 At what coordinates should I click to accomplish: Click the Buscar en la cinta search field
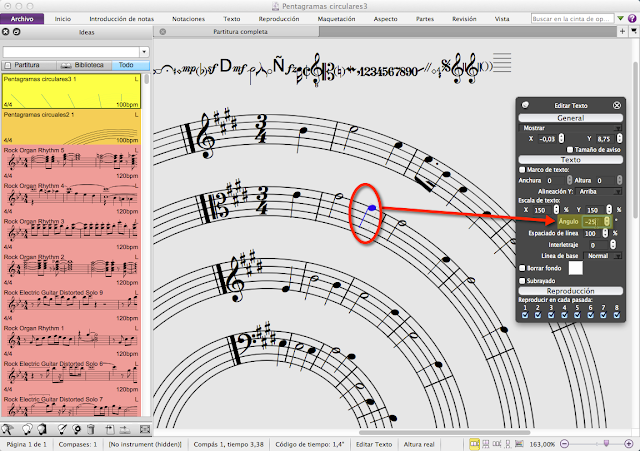[572, 19]
